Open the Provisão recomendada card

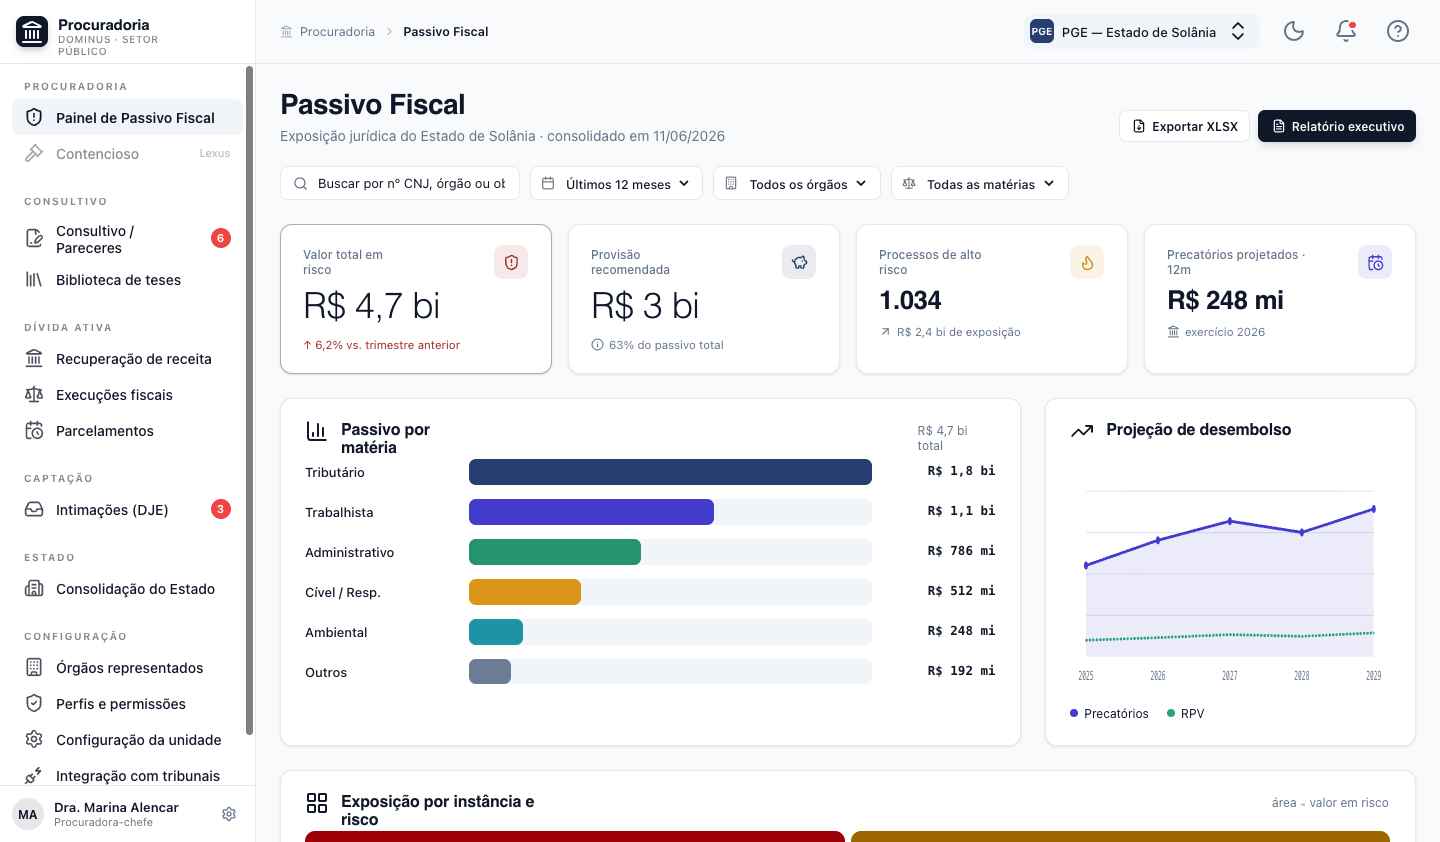tap(704, 299)
